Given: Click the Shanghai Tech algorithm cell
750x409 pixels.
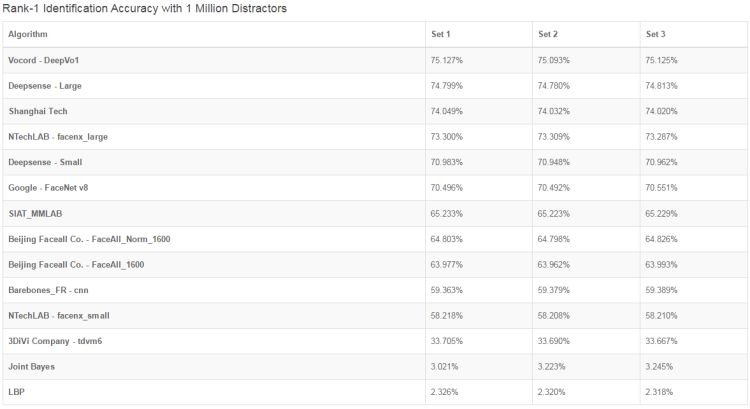Looking at the screenshot, I should tap(38, 111).
